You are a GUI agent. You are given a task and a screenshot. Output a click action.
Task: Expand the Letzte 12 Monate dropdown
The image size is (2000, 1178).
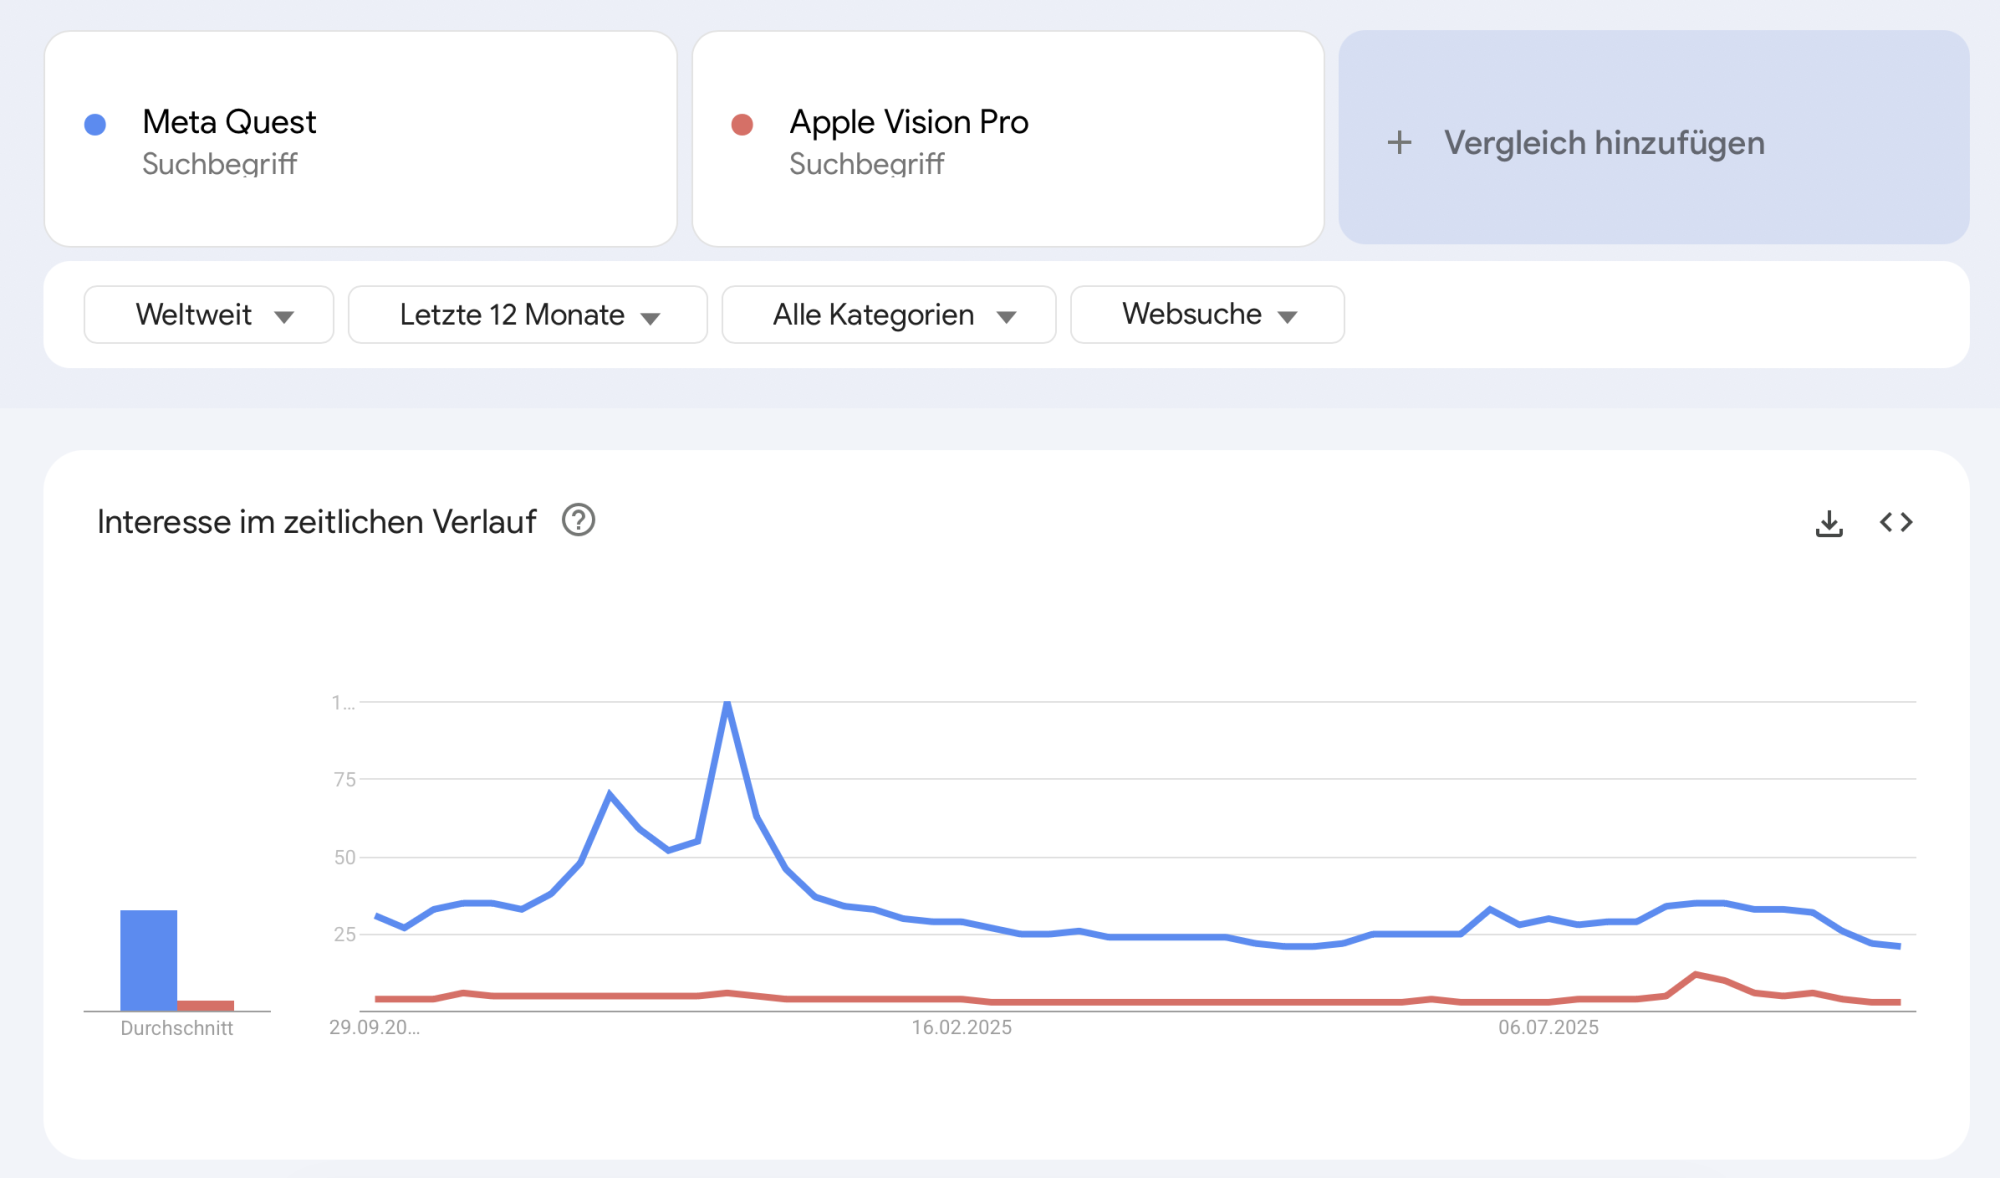coord(527,315)
